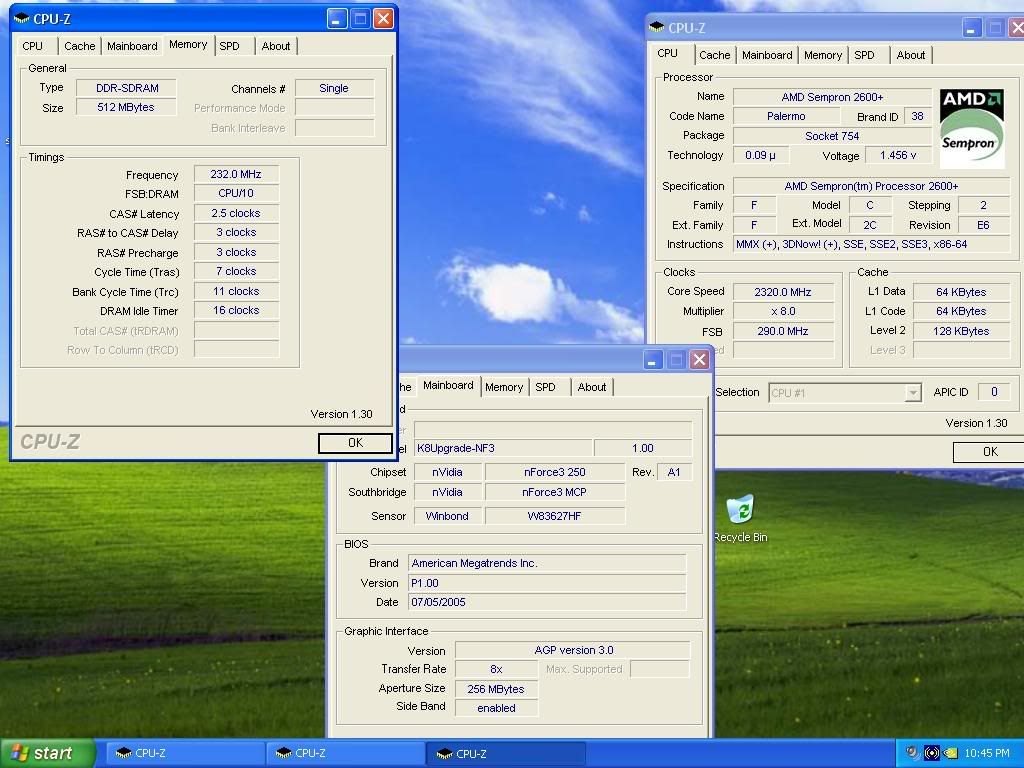Click the 2.5 clocks CAS latency value
Viewport: 1024px width, 768px height.
[x=236, y=214]
